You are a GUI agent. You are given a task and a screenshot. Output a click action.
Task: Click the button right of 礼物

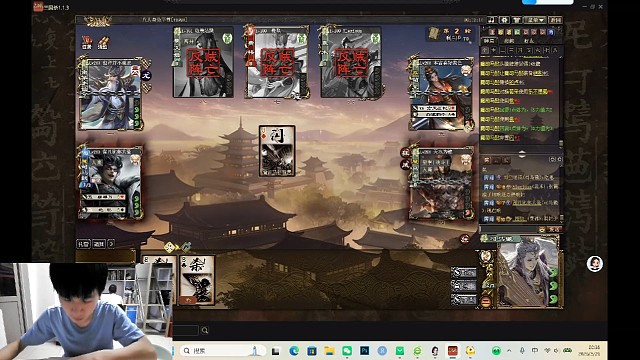coord(99,244)
